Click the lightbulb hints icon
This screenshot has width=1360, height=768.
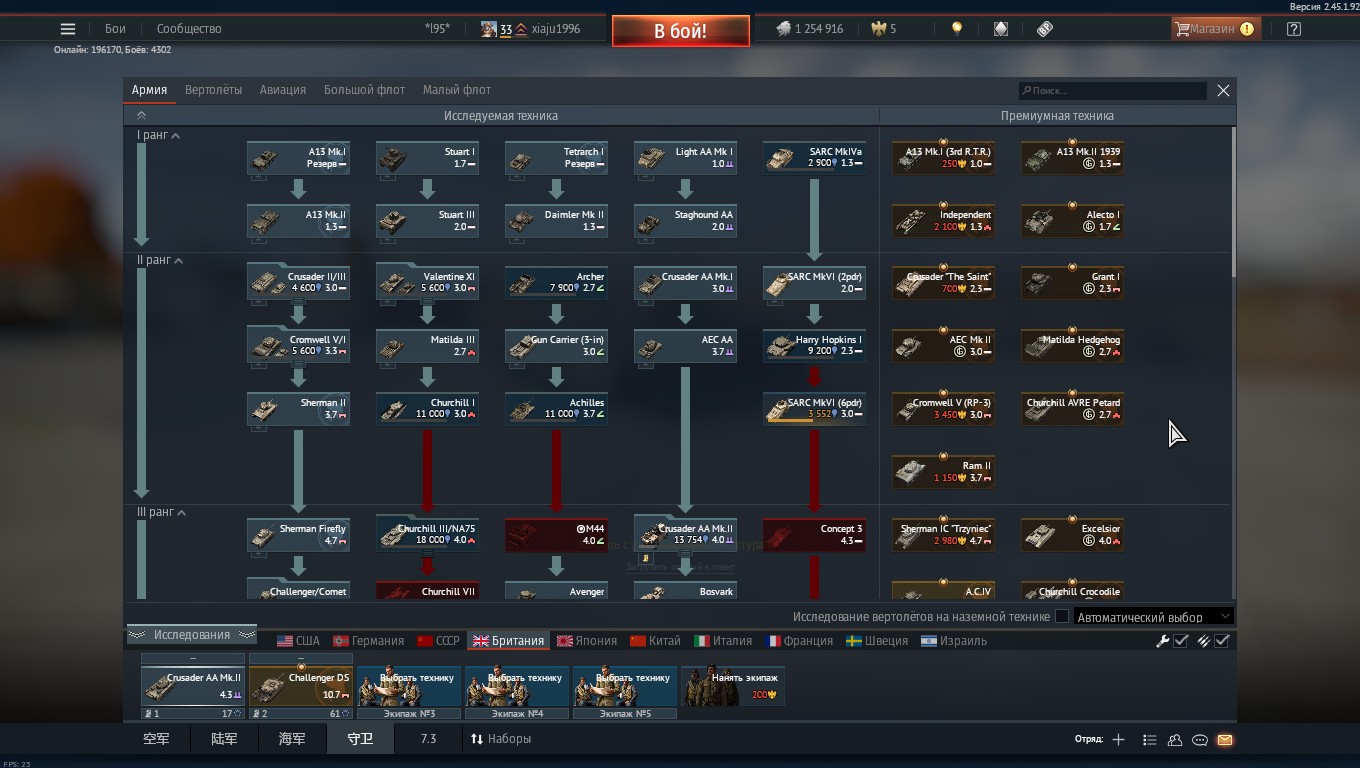[x=957, y=29]
